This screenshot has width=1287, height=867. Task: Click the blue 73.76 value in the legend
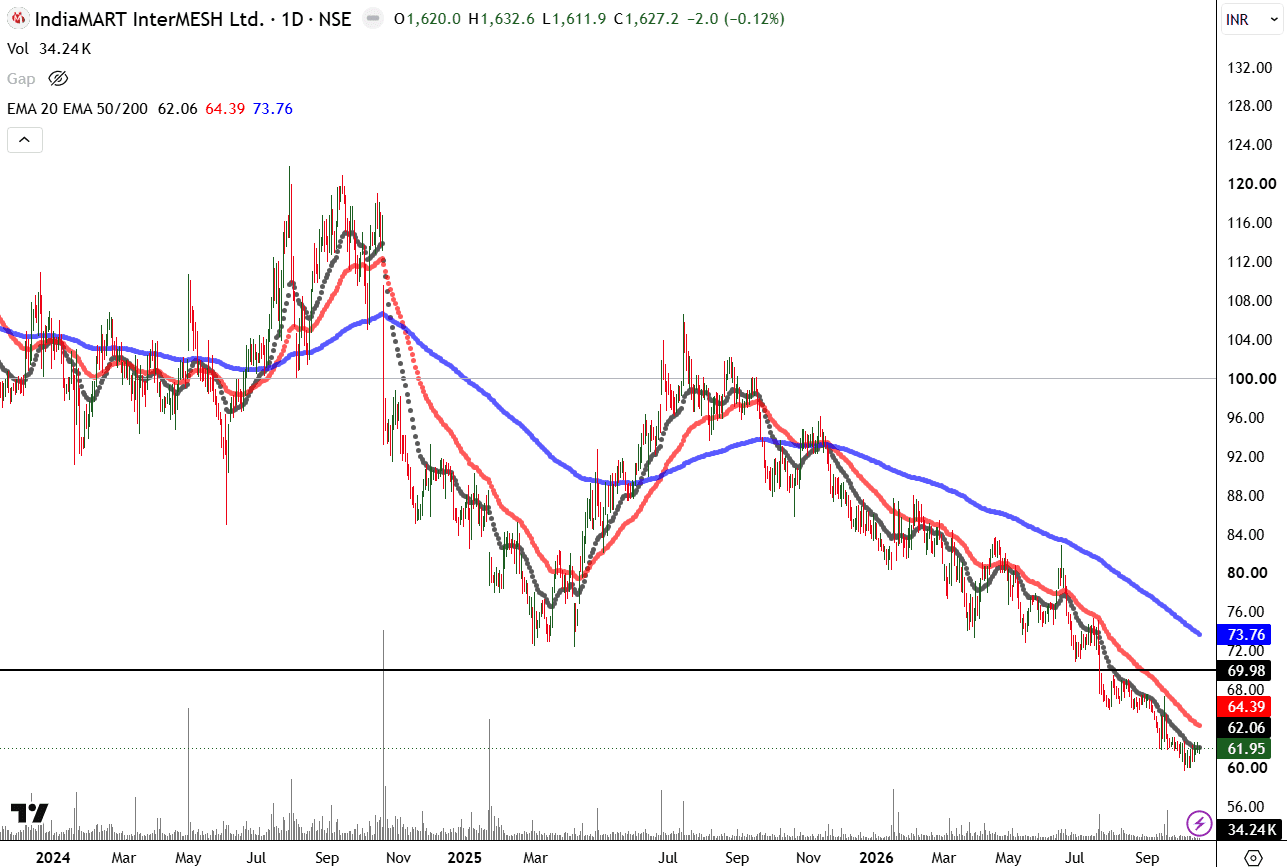(273, 108)
